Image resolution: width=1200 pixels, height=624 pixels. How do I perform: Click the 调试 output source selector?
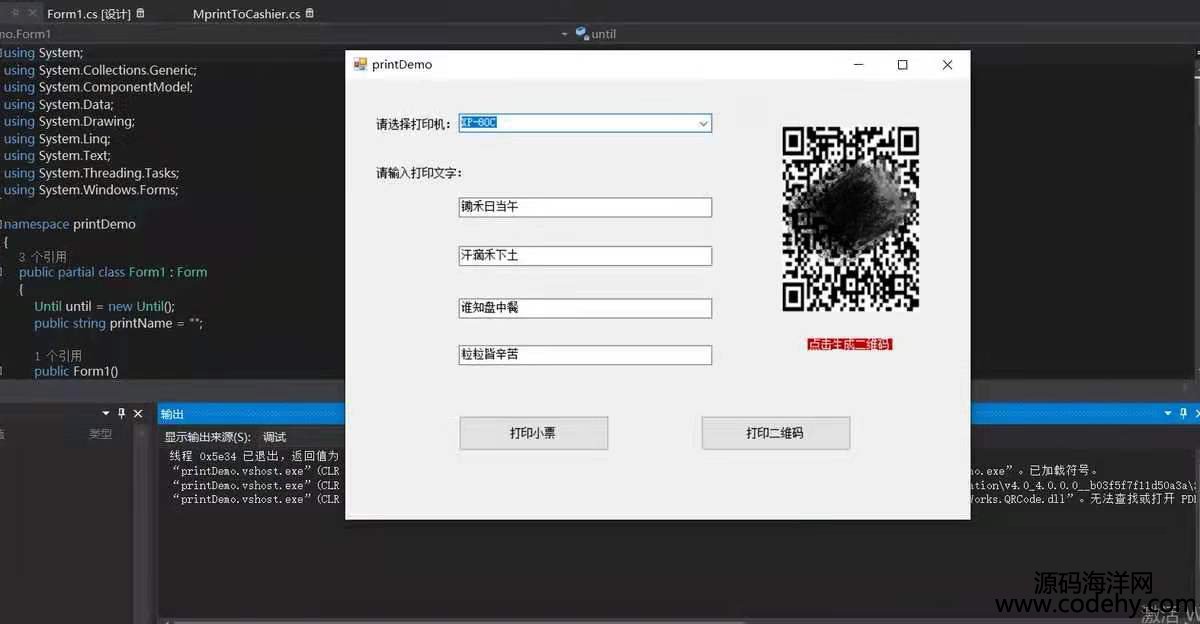[274, 437]
